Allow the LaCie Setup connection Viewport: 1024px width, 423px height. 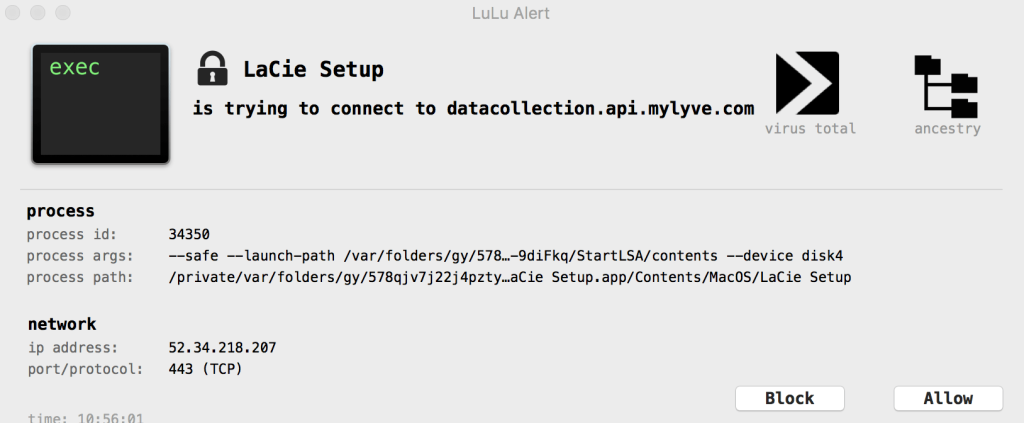(947, 398)
